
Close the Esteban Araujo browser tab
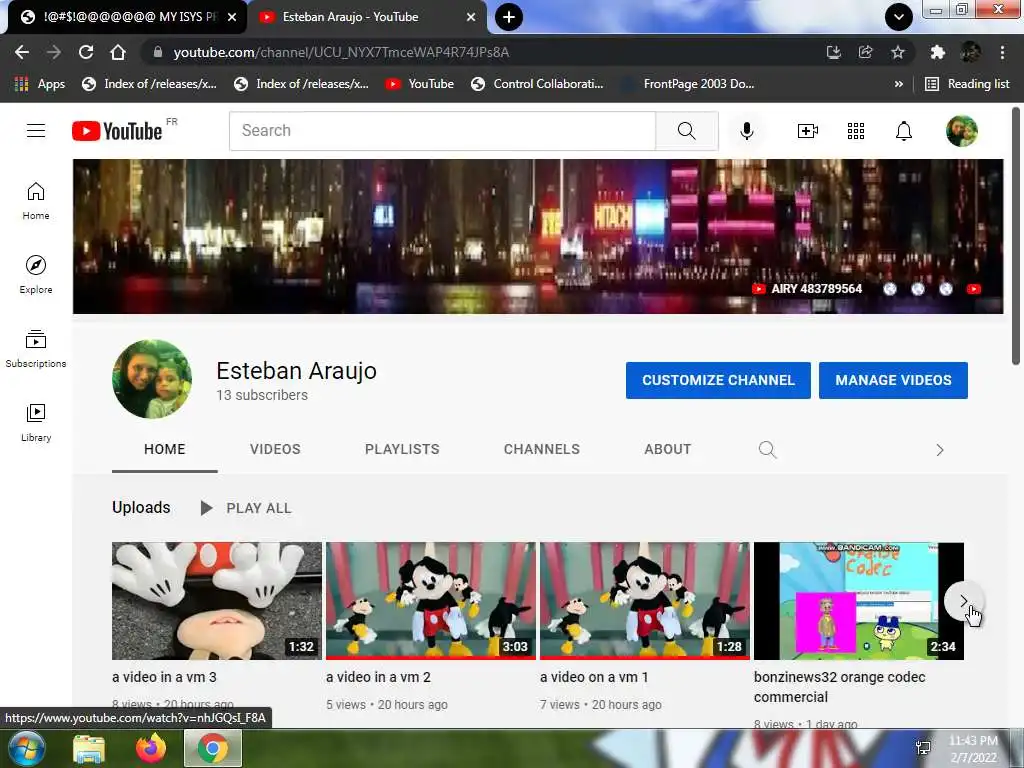click(471, 17)
